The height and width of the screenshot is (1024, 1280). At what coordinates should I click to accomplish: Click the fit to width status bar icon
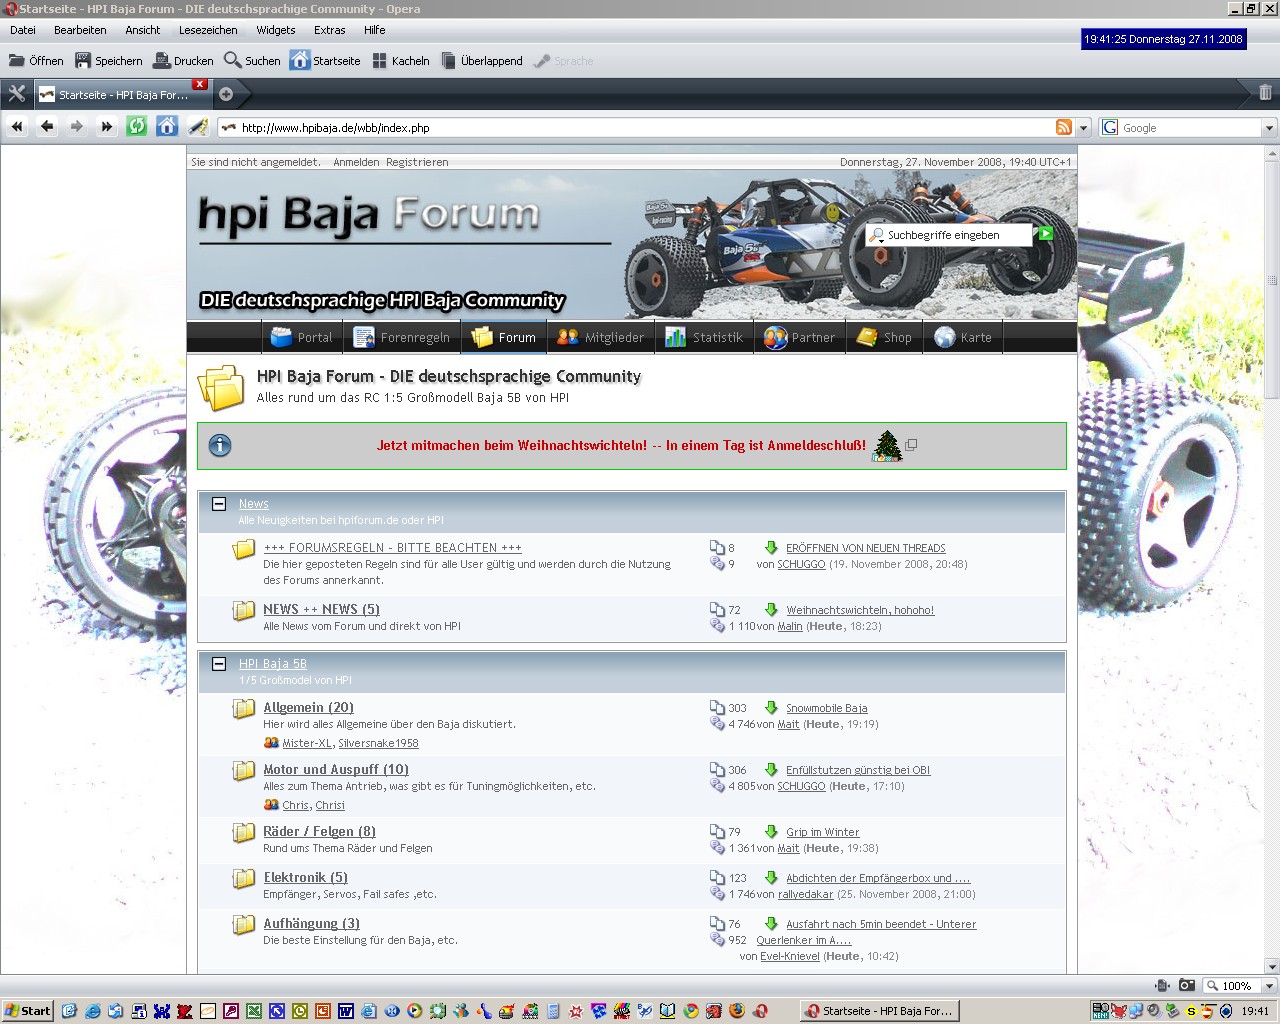click(1162, 985)
